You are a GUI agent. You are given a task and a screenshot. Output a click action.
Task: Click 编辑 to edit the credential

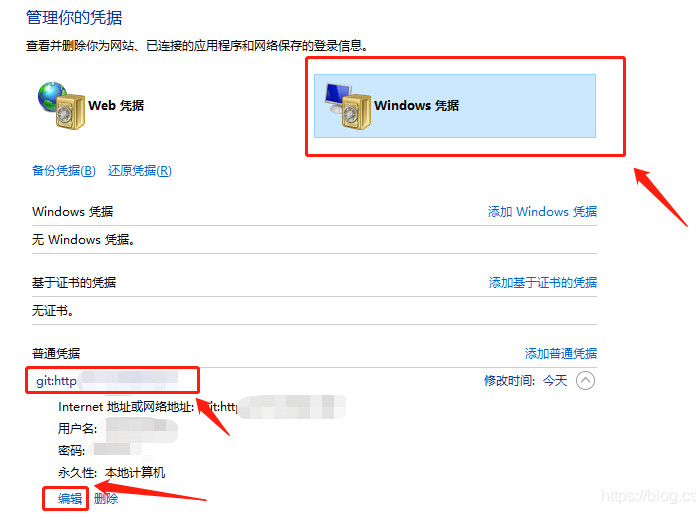coord(70,499)
